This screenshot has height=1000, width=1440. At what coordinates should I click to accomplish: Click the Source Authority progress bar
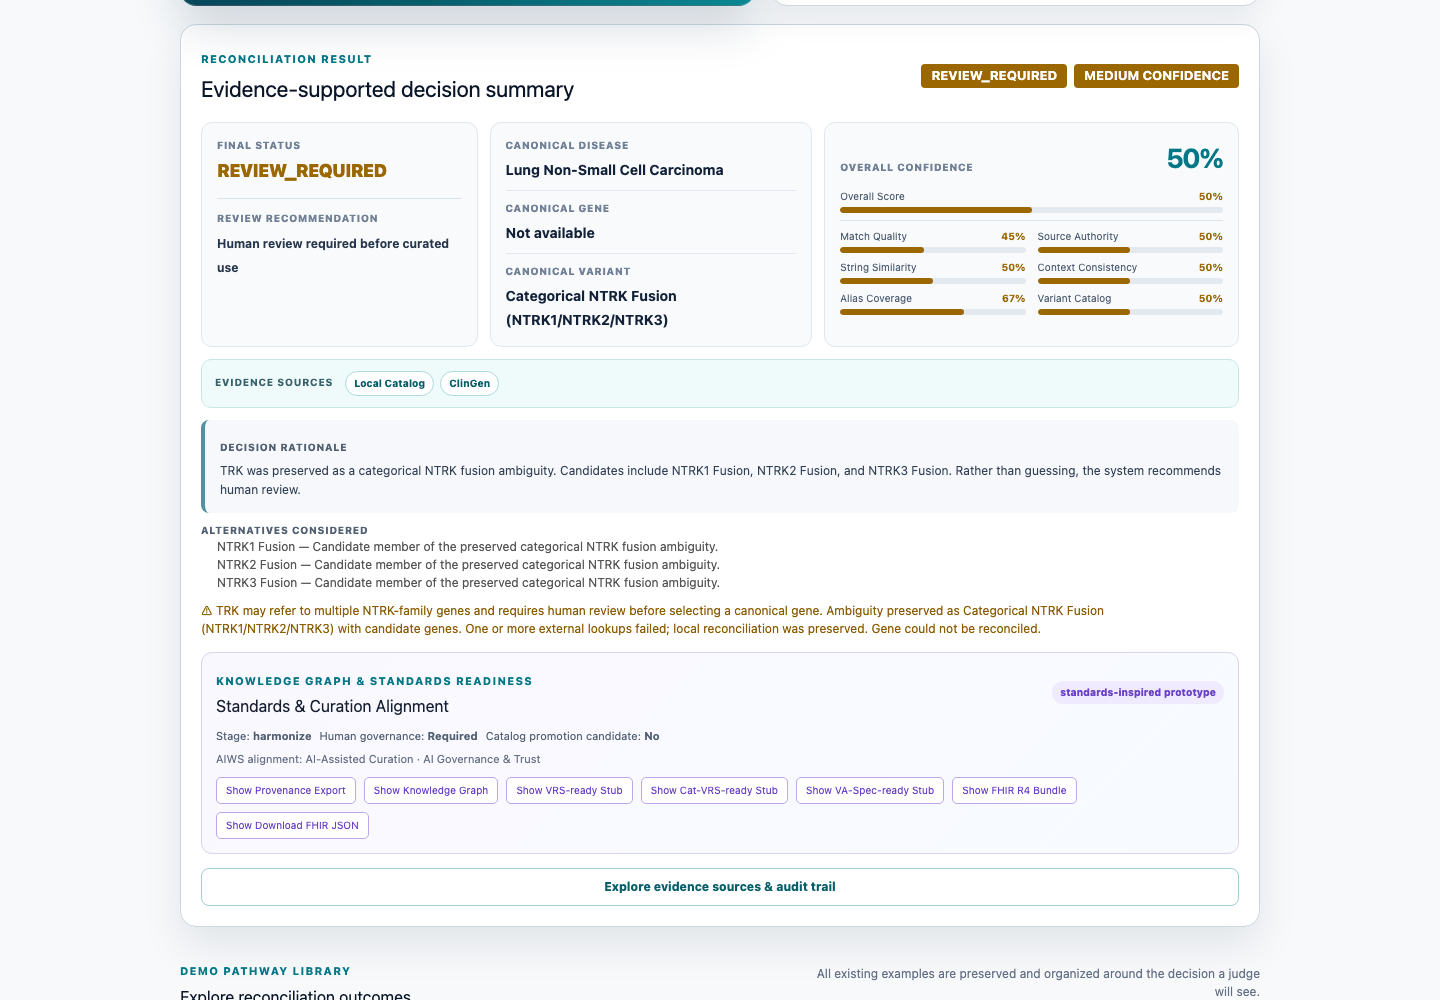[1130, 250]
